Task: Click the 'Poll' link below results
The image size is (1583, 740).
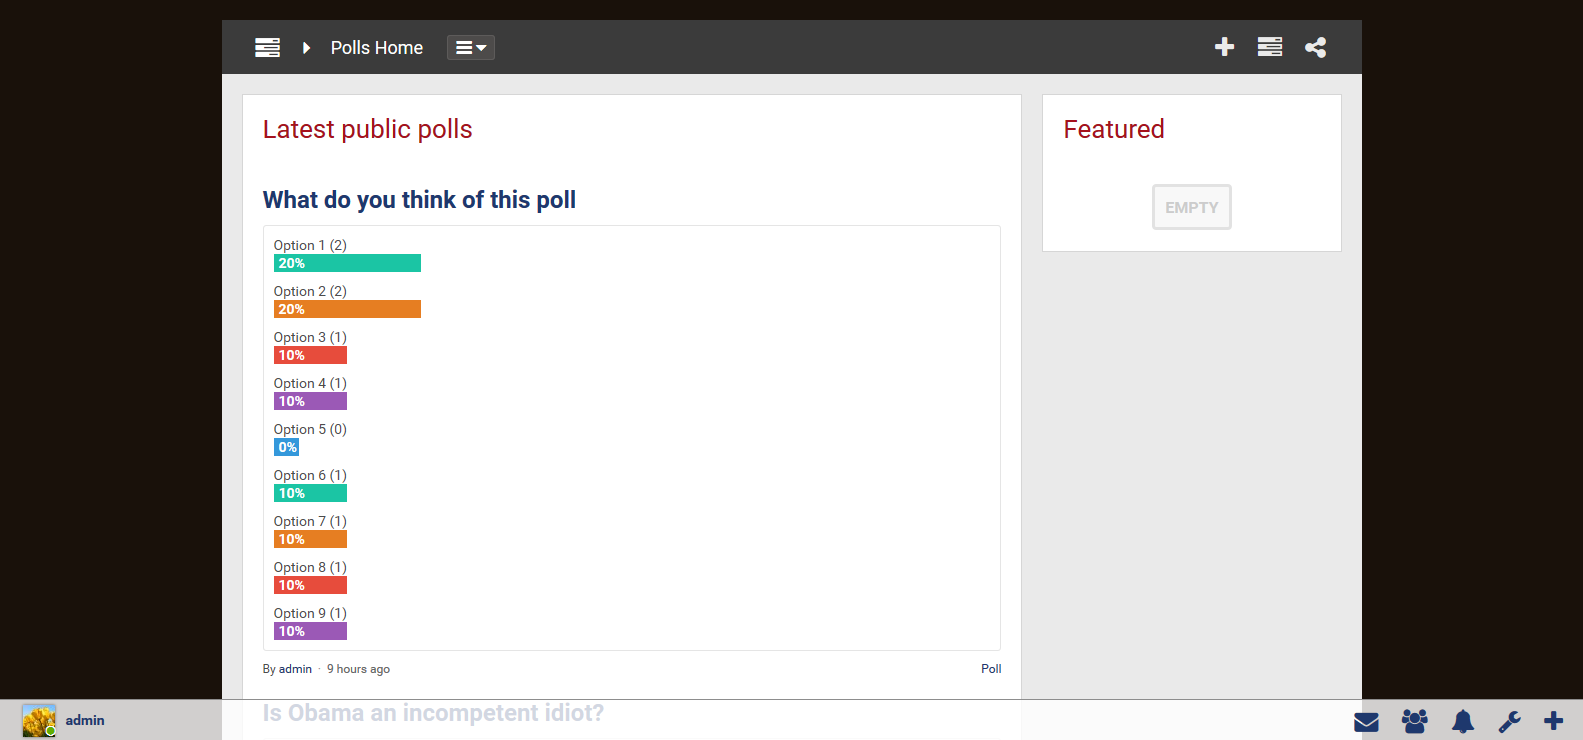Action: 990,669
